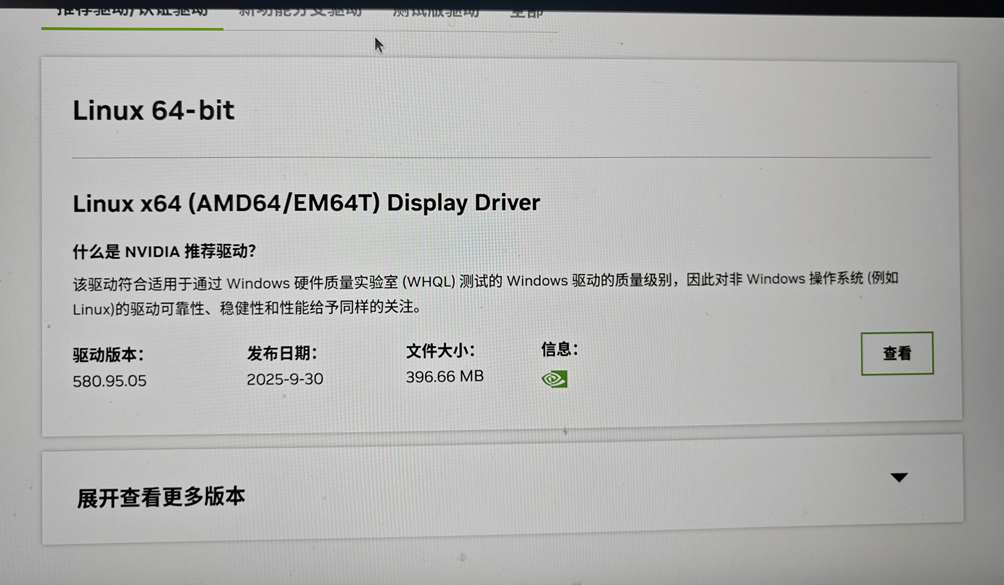Screen dimensions: 1004x585
Task: Click the green NVIDIA logo under 信息
Action: click(555, 379)
